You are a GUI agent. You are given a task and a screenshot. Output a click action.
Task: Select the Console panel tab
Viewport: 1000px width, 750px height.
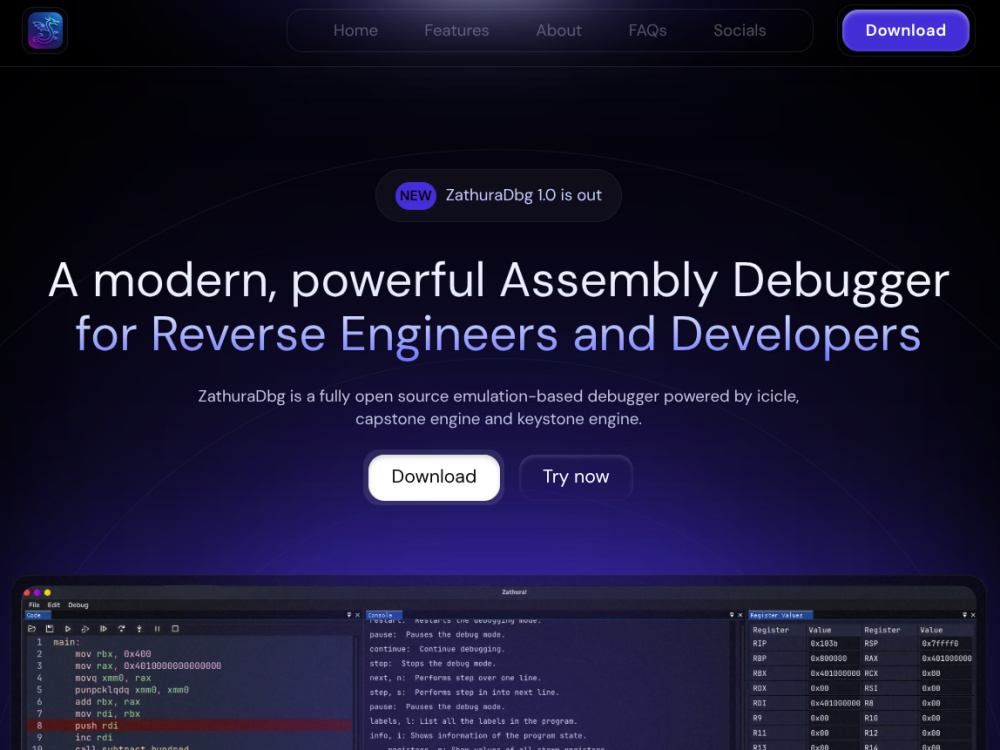coord(383,615)
